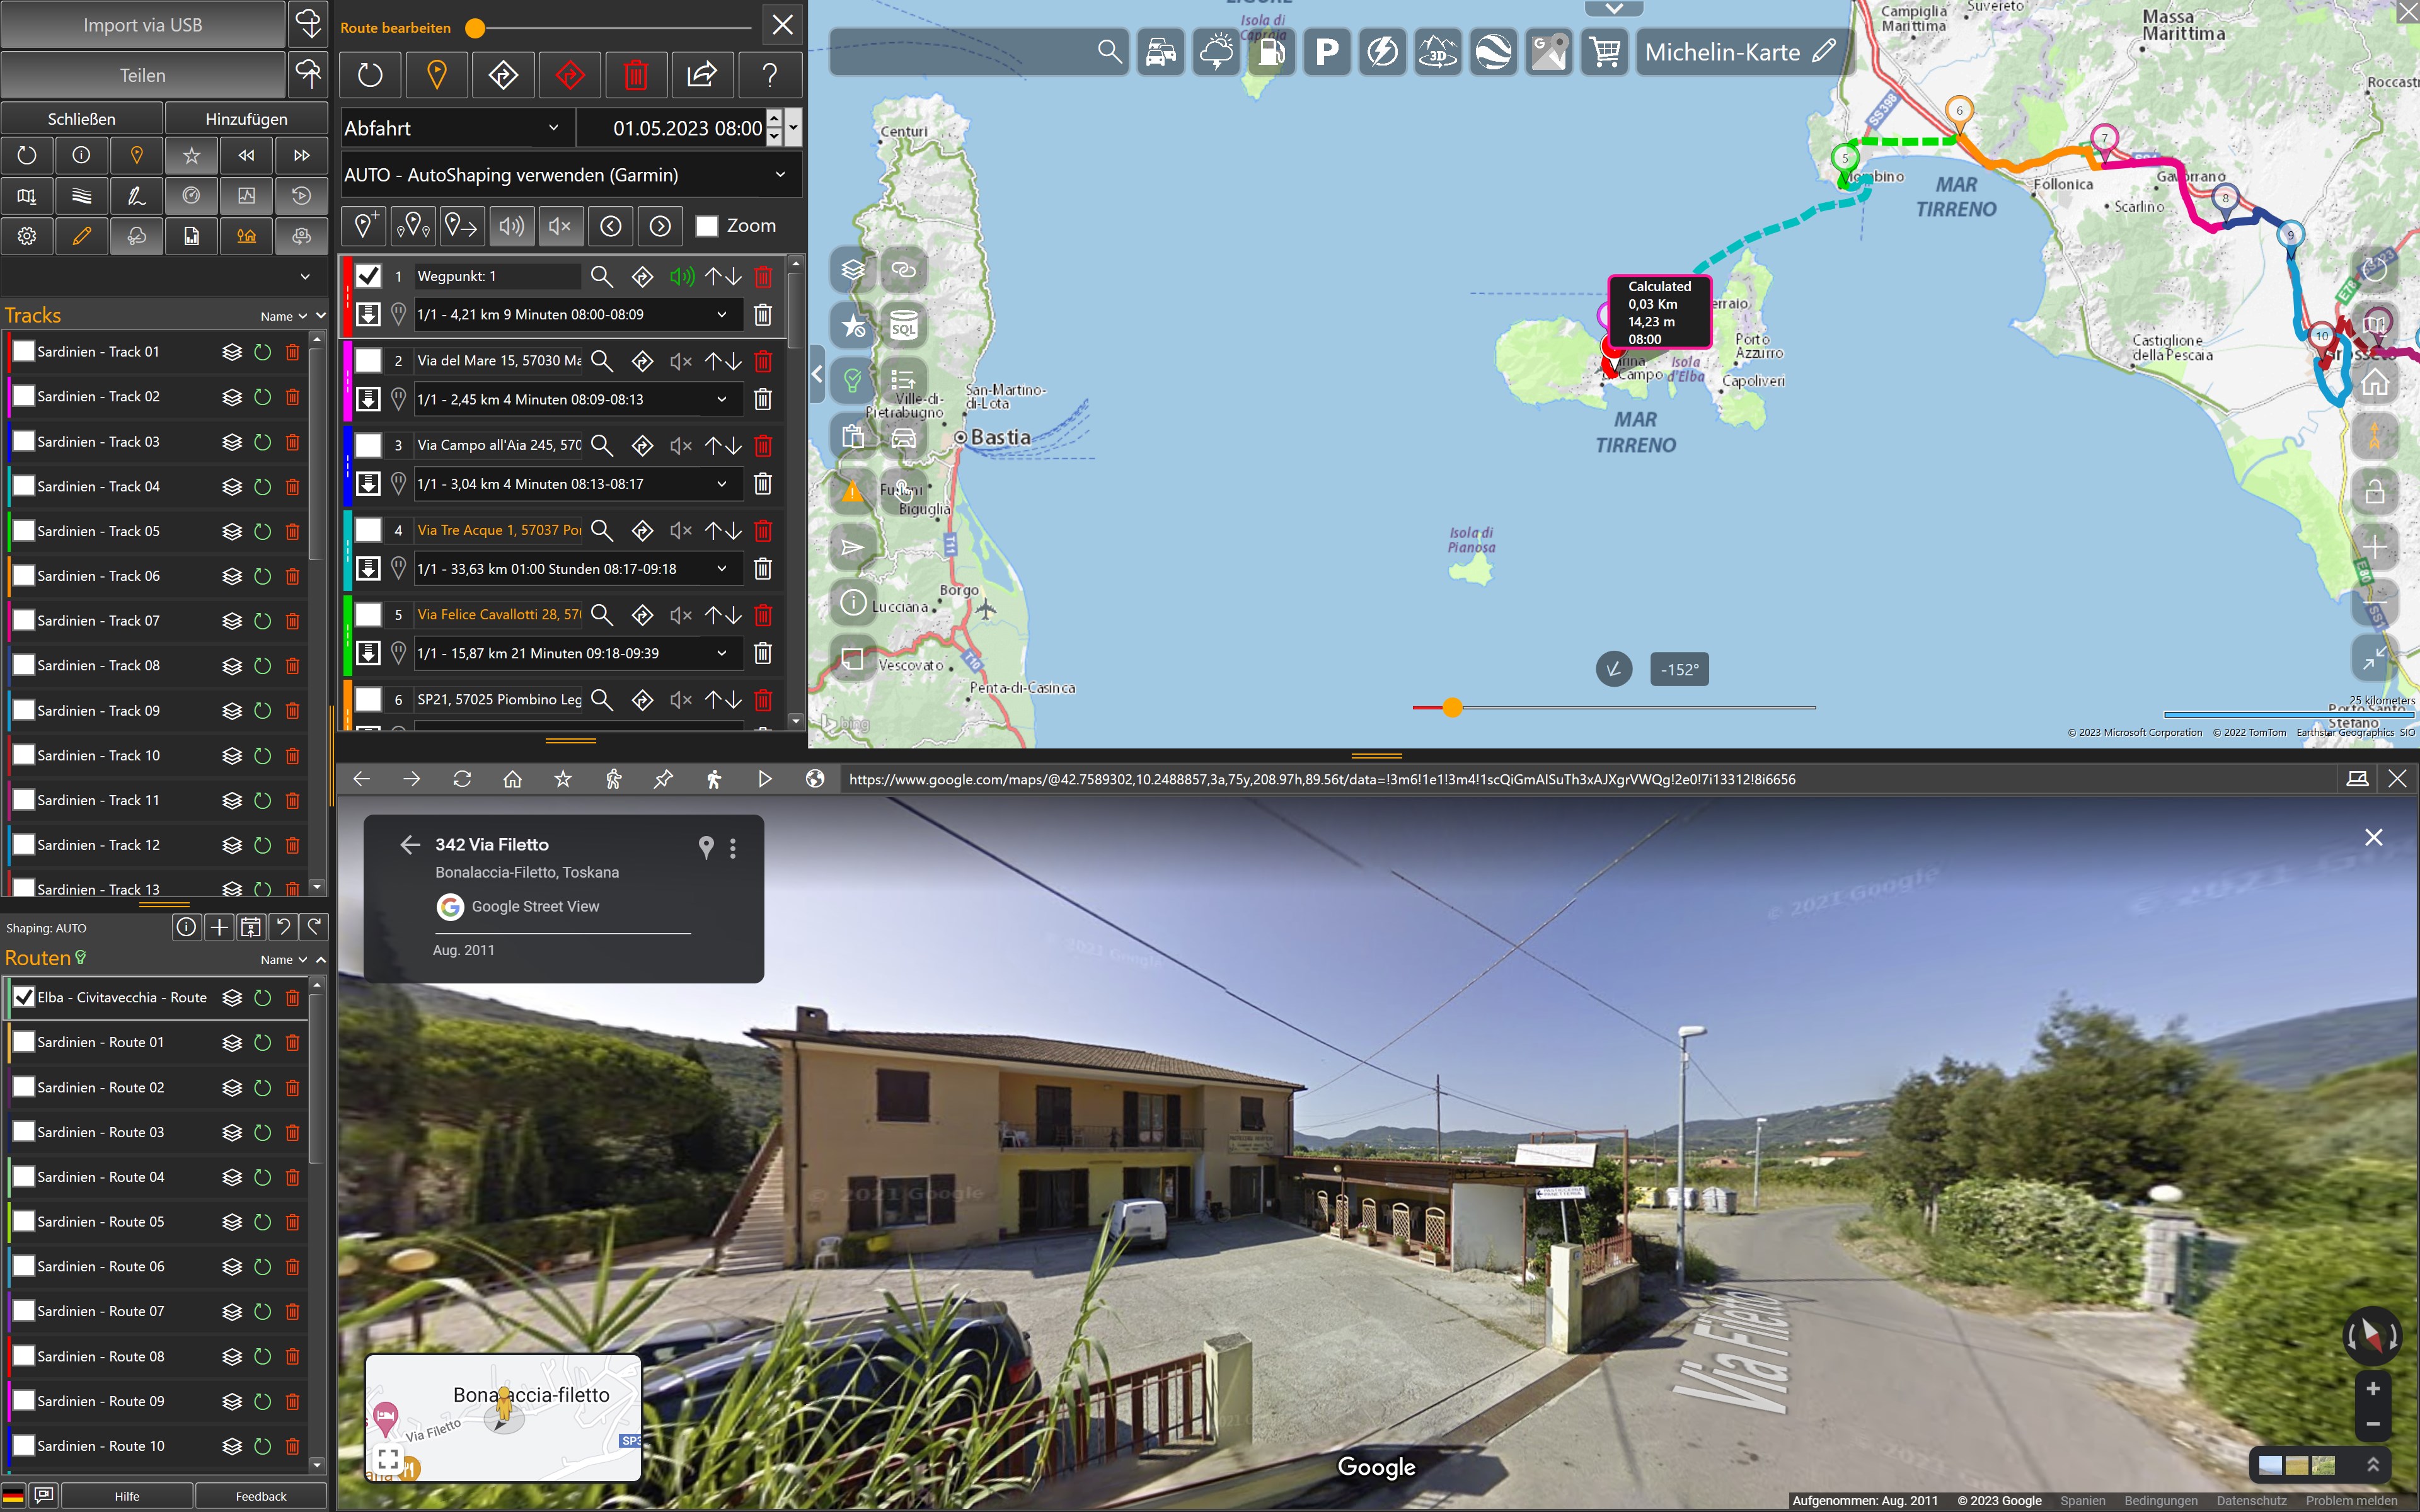The image size is (2420, 1512).
Task: Click the orange map rotation slider handle
Action: coord(1452,708)
